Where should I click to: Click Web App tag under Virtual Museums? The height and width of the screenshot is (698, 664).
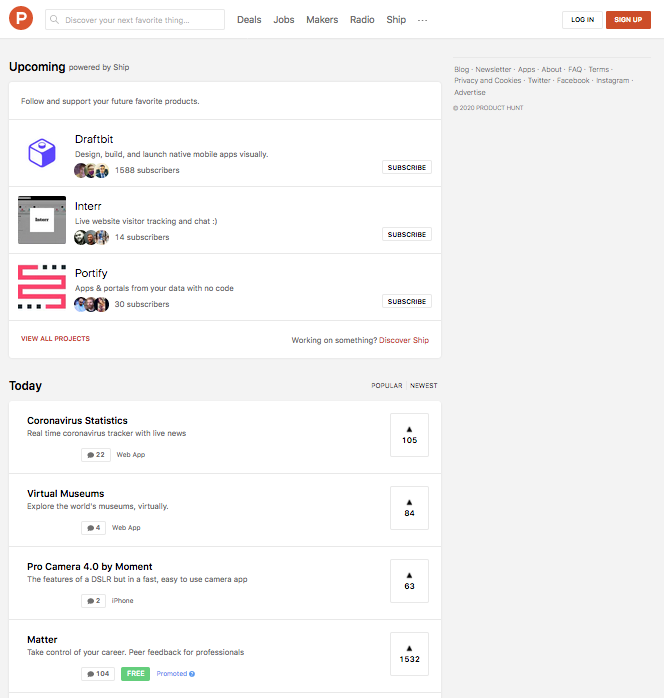pos(126,528)
